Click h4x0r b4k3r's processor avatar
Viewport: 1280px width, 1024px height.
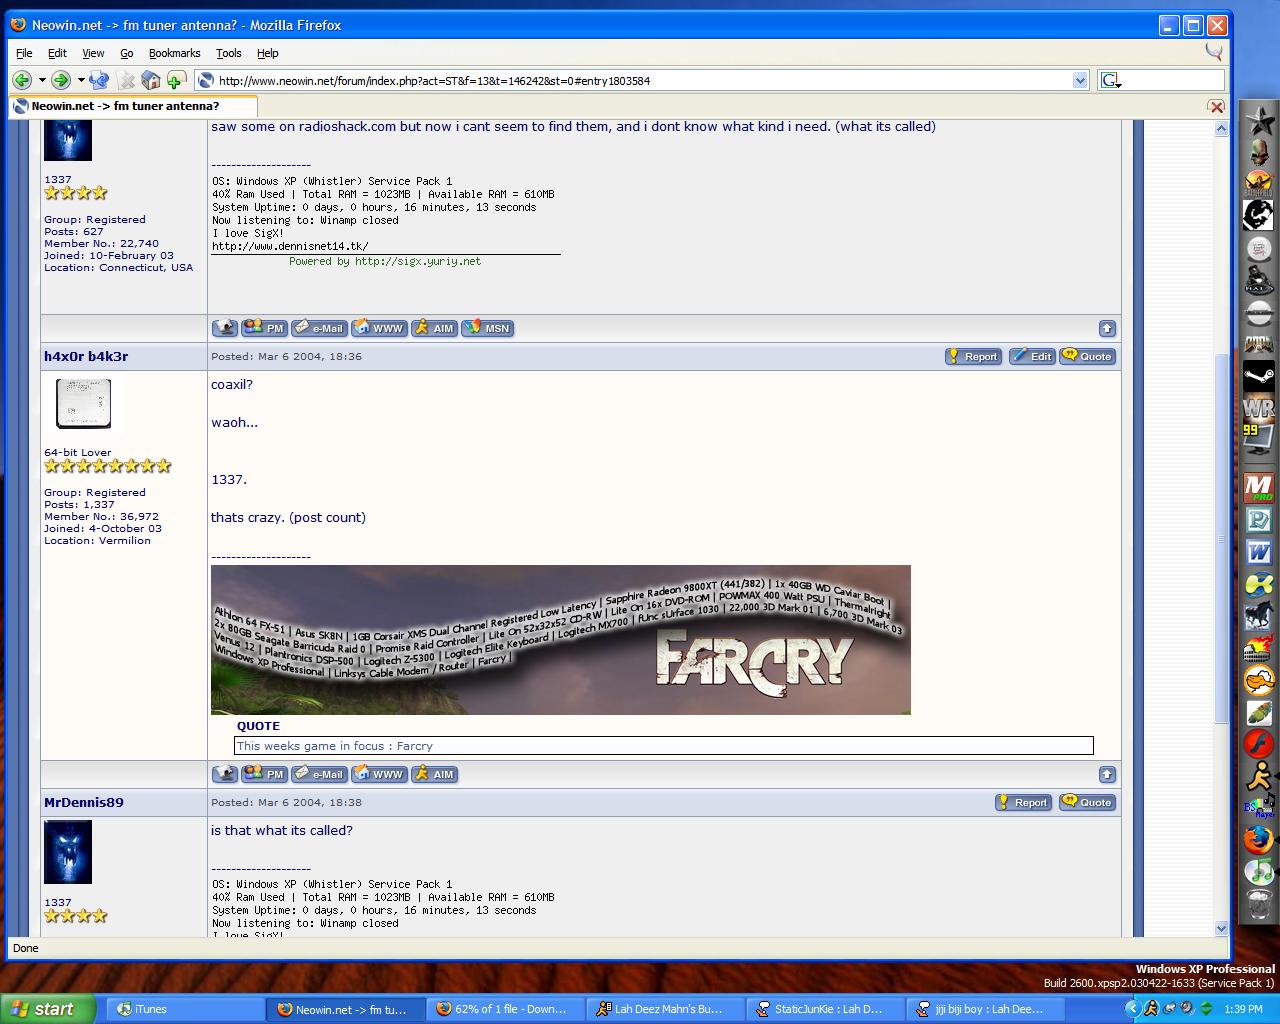coord(83,404)
